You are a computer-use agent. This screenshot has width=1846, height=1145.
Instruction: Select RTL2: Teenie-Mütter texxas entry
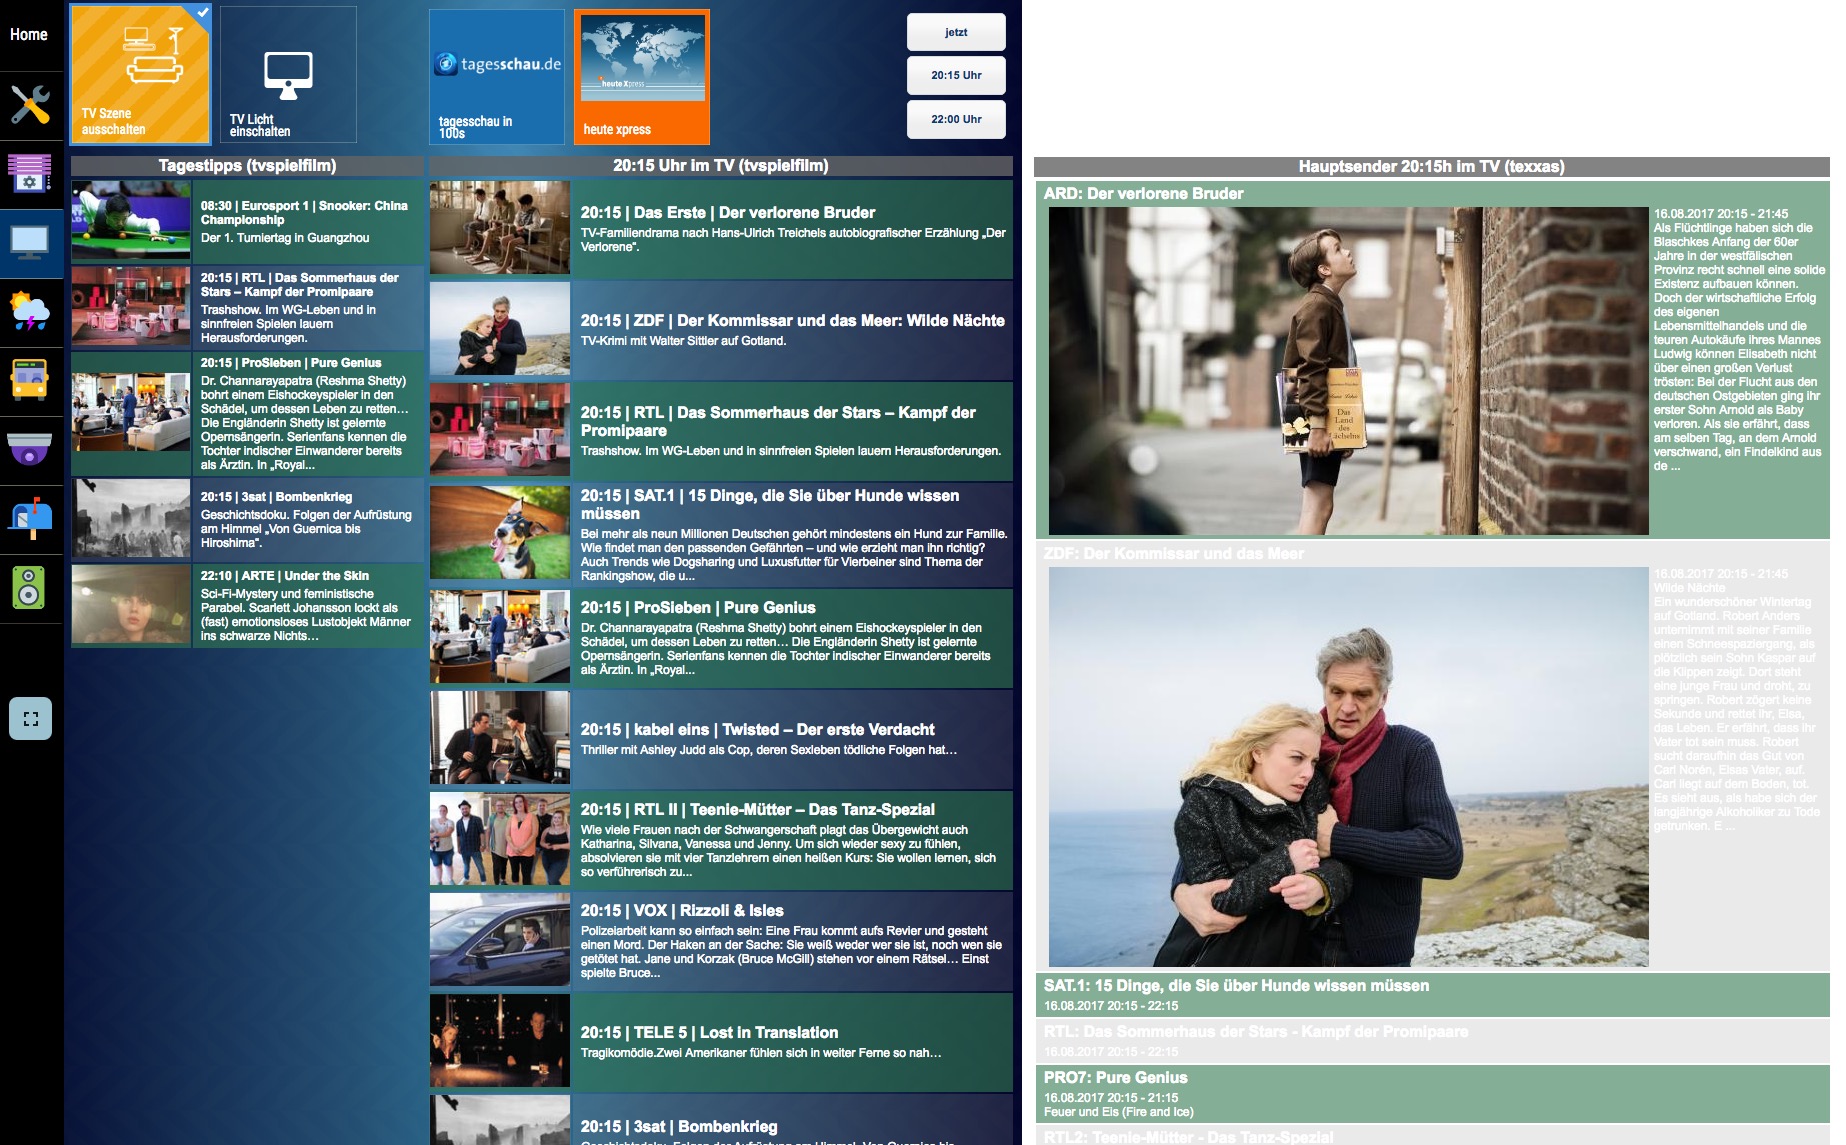(x=1432, y=1136)
